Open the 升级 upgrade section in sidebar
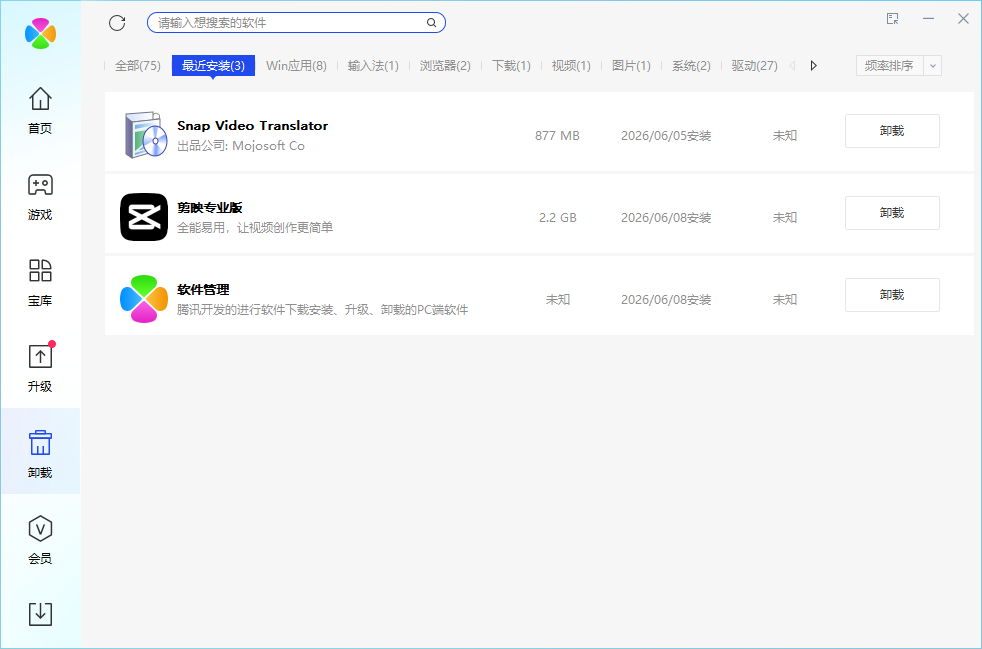Viewport: 982px width, 649px height. 40,368
